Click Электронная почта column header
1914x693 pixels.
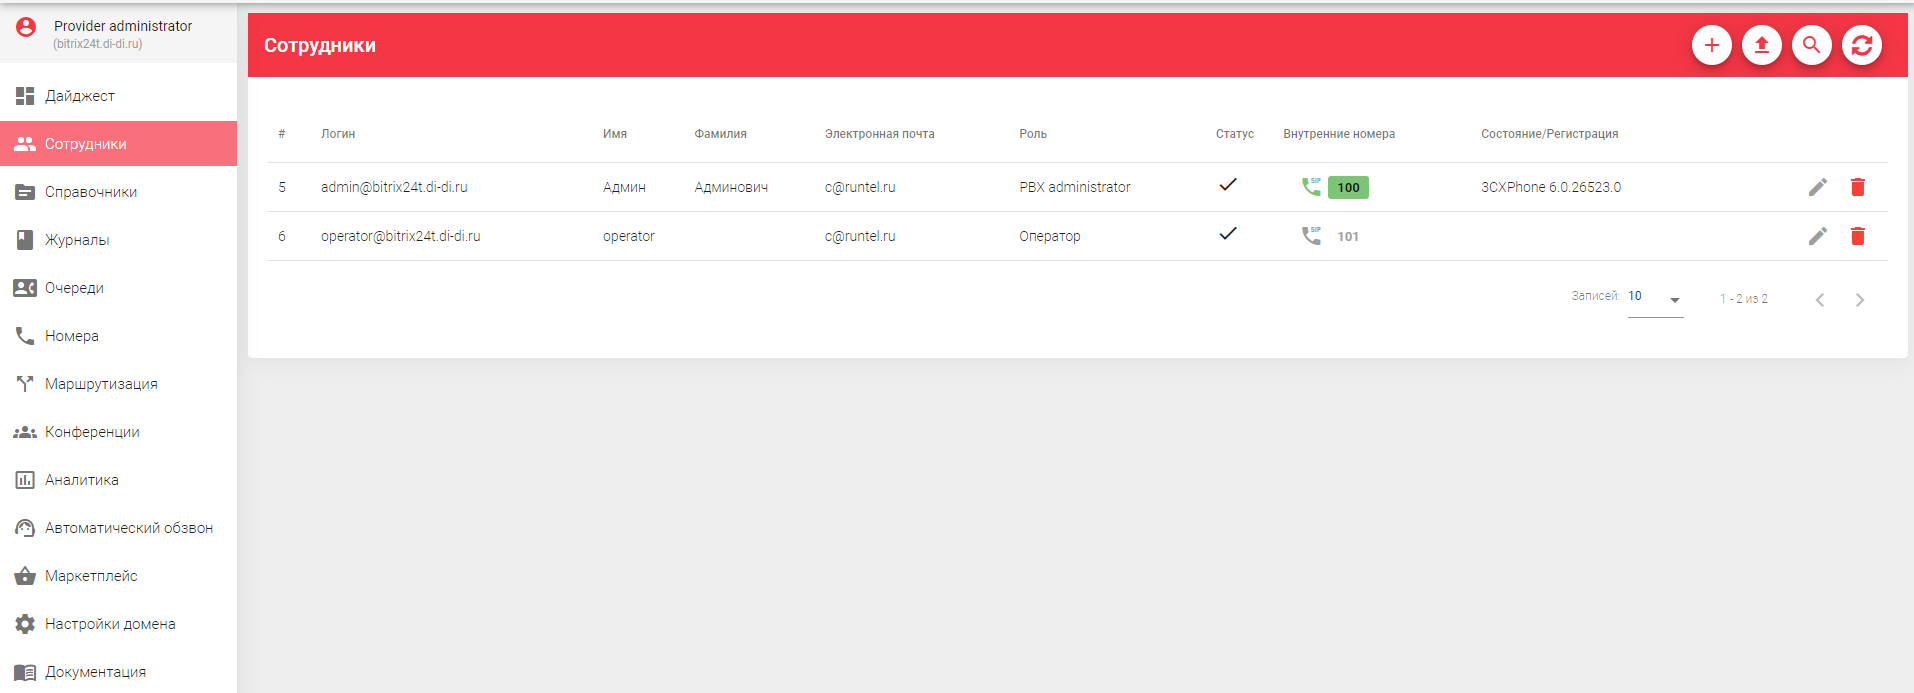coord(879,134)
